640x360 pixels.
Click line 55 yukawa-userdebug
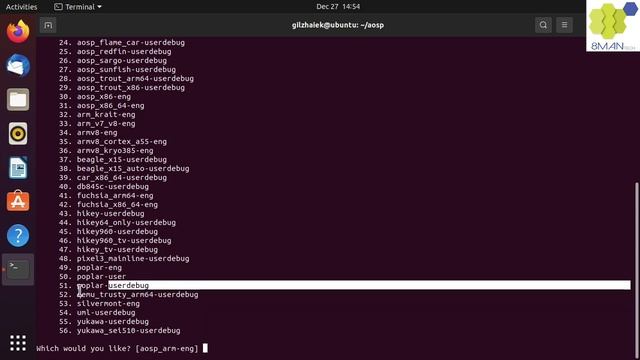(104, 321)
